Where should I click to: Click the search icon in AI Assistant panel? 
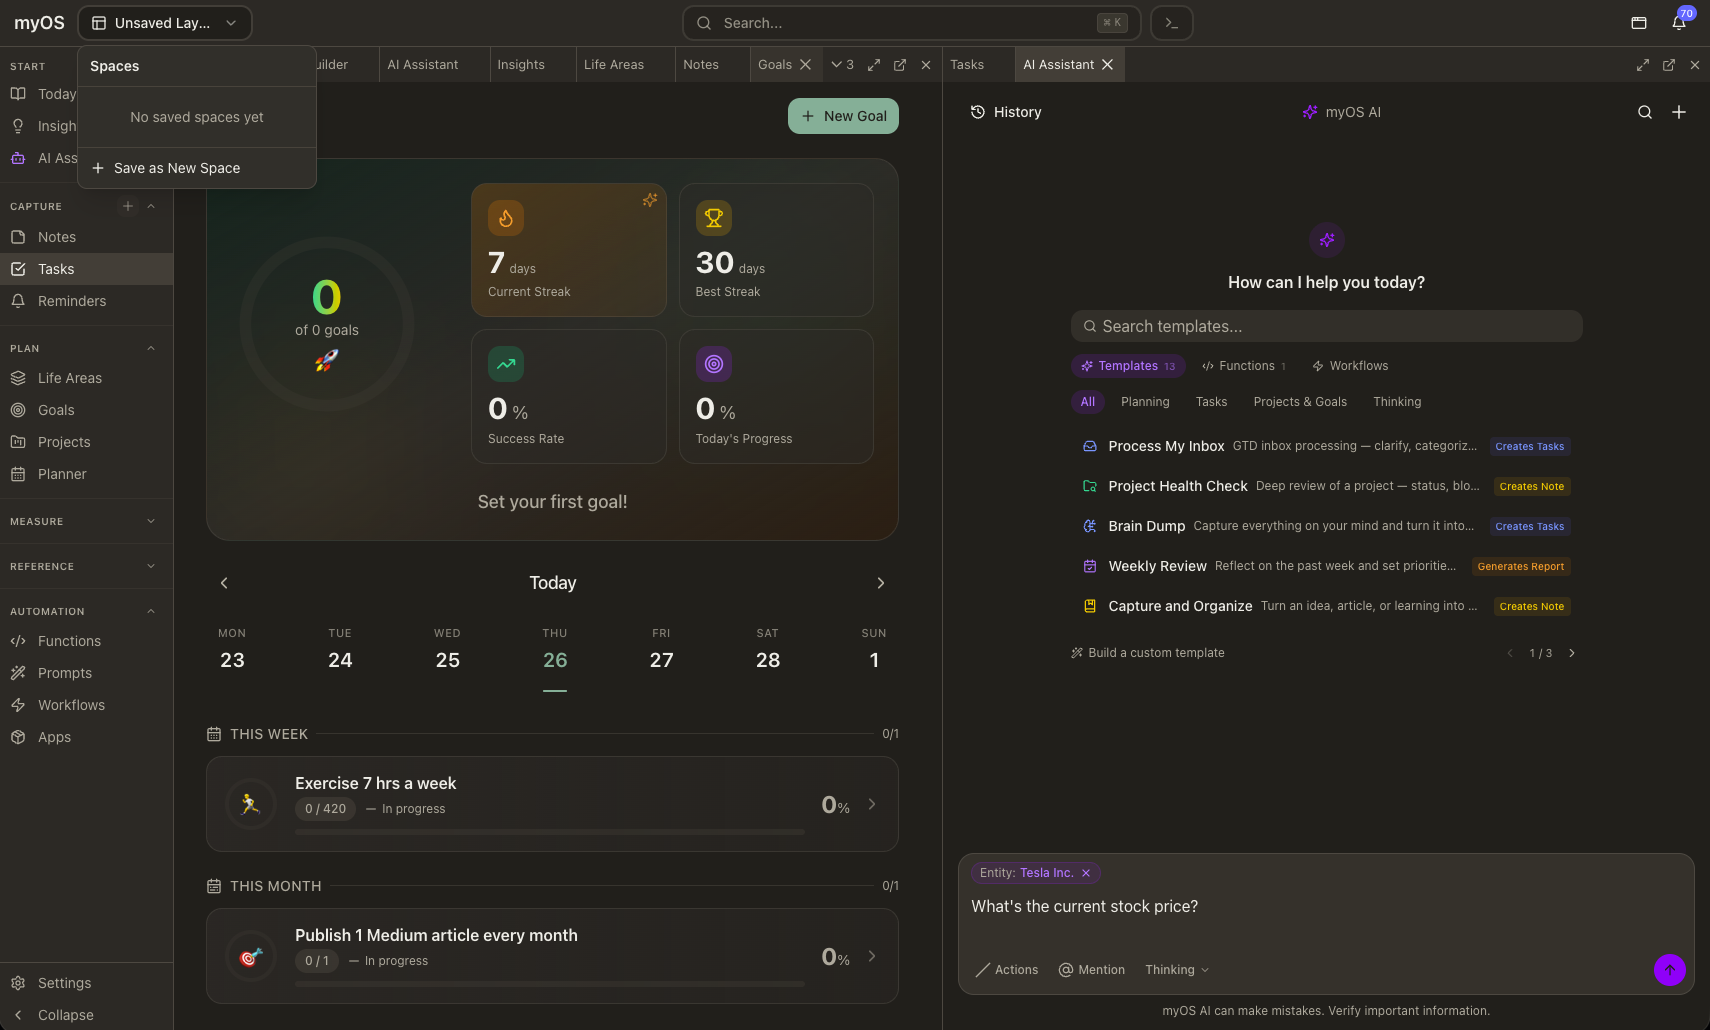click(x=1644, y=112)
